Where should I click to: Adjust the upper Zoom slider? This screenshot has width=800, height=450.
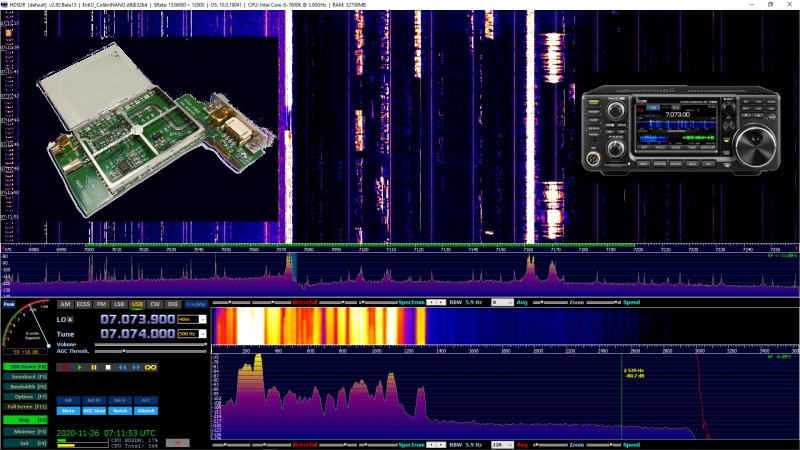[x=551, y=303]
